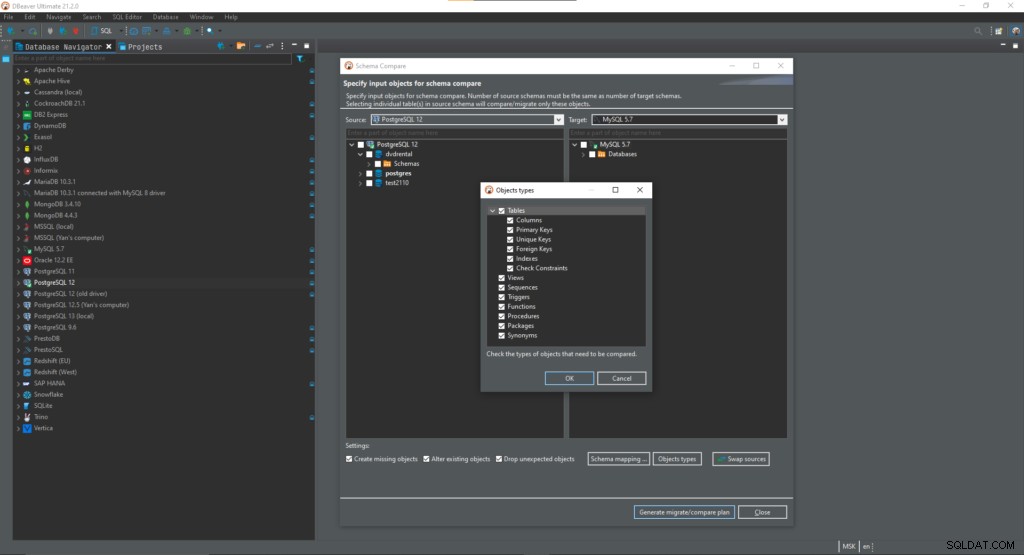The height and width of the screenshot is (555, 1024).
Task: Click Cancel in Objects types dialog
Action: tap(622, 378)
